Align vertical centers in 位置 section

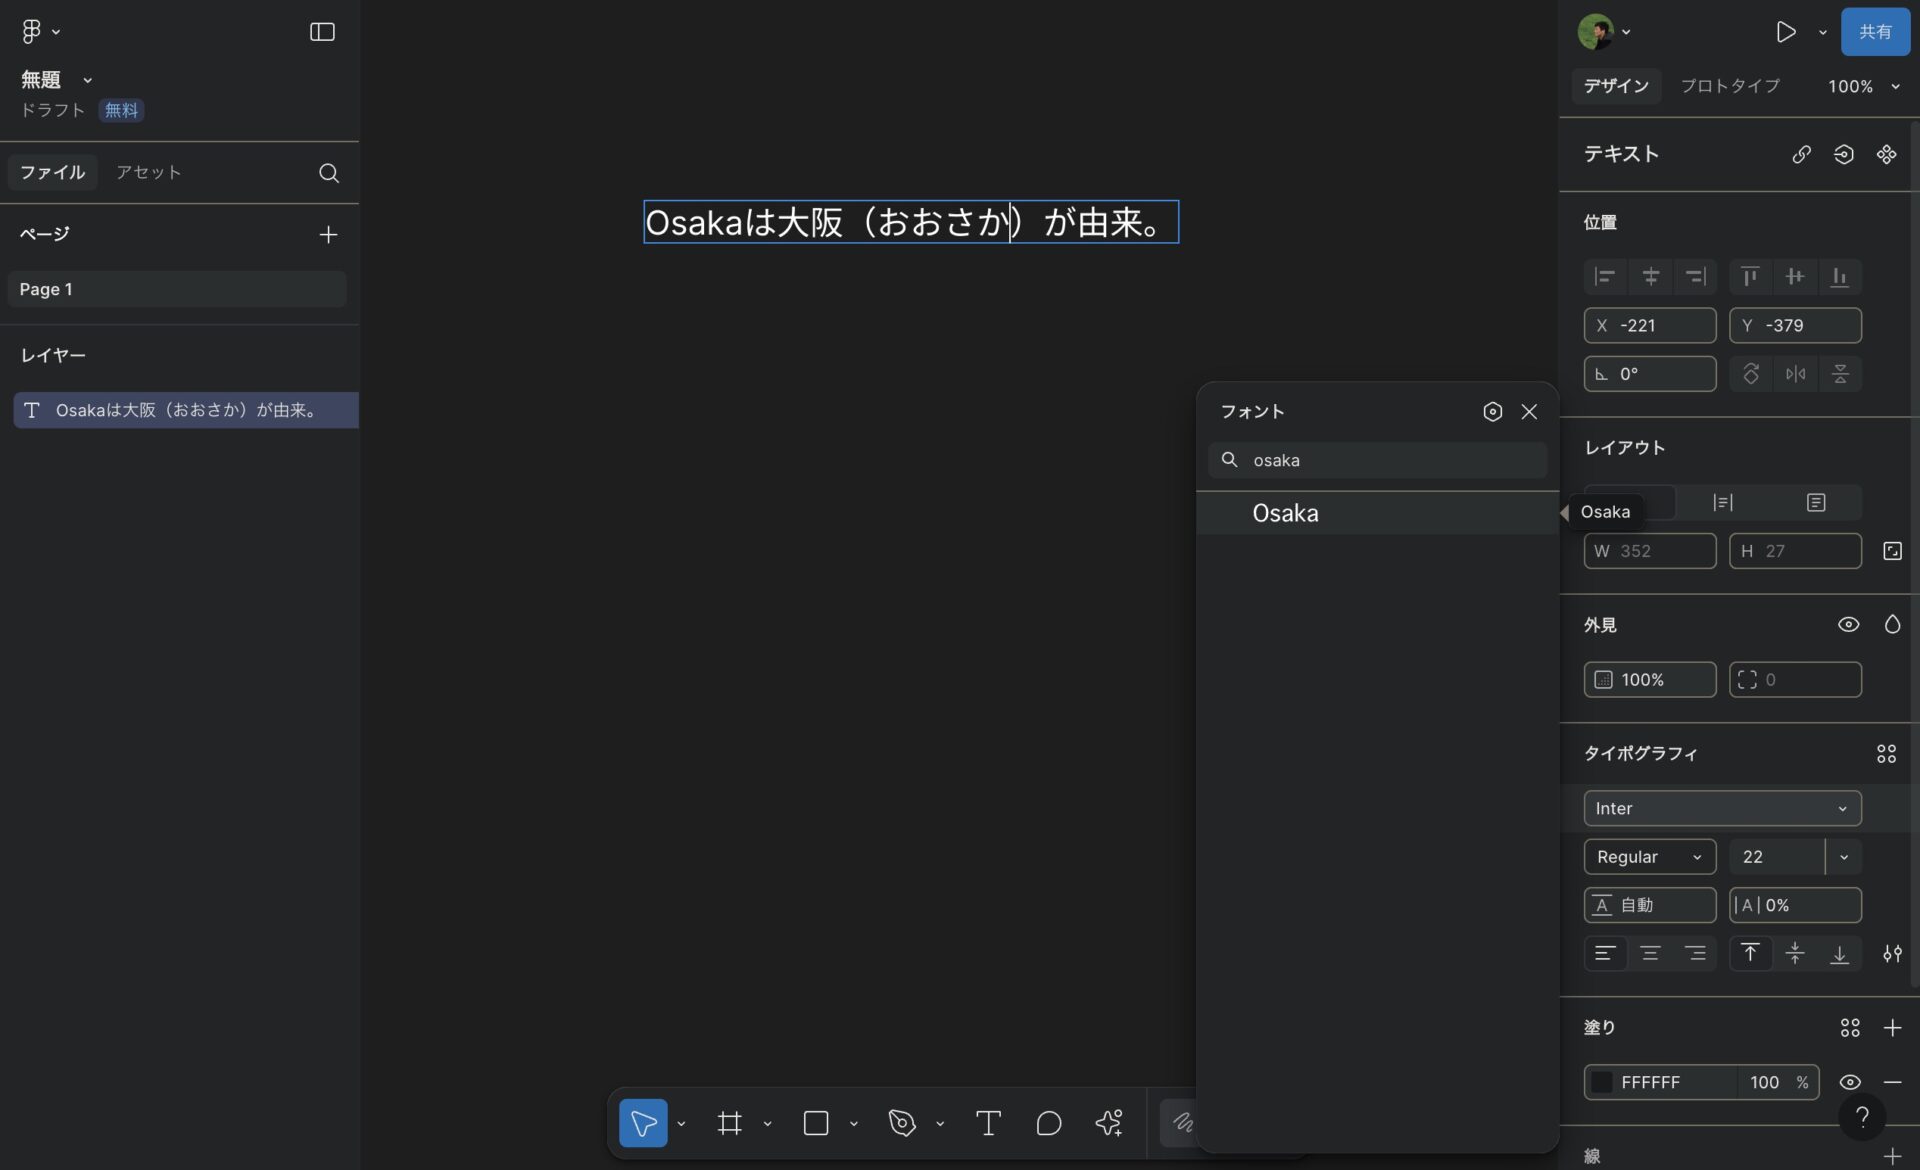(x=1795, y=277)
